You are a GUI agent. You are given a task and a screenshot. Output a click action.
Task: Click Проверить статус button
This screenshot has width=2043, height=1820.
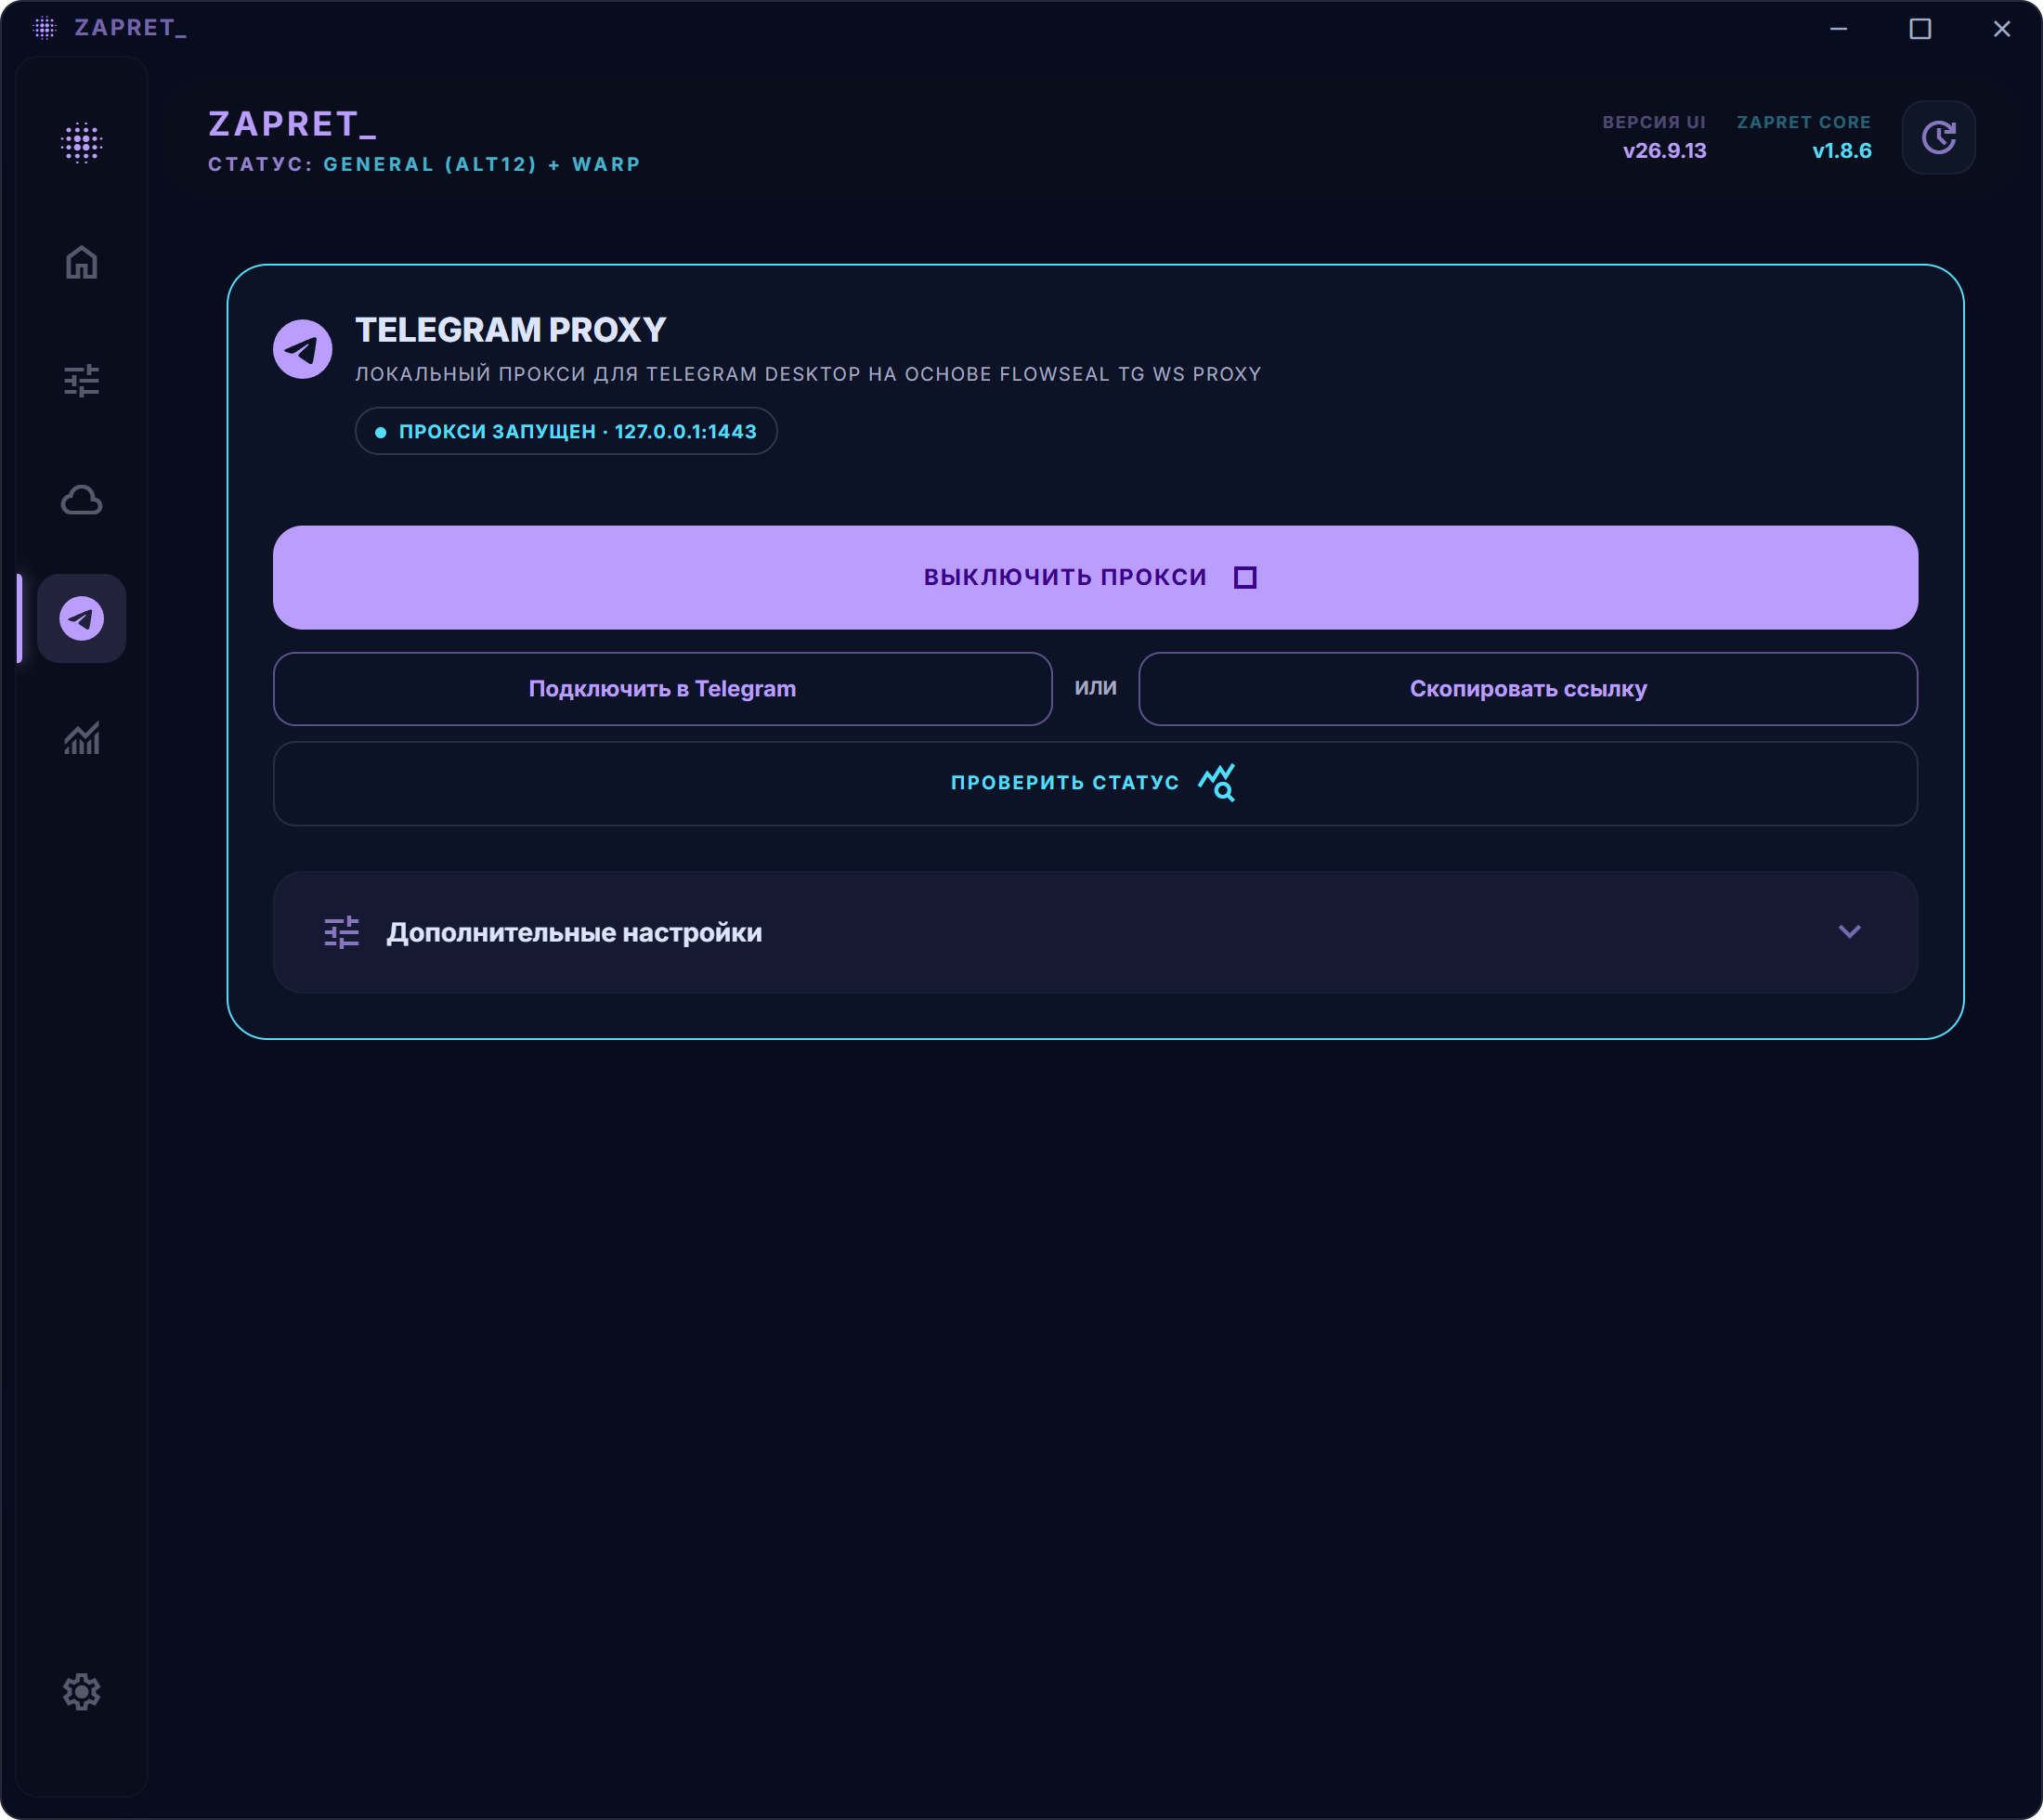click(1095, 783)
